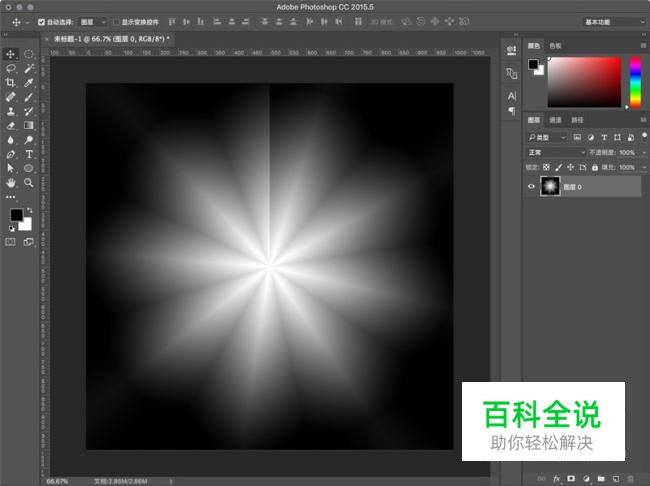Open the 基本功能 workspace dropdown

[x=612, y=21]
